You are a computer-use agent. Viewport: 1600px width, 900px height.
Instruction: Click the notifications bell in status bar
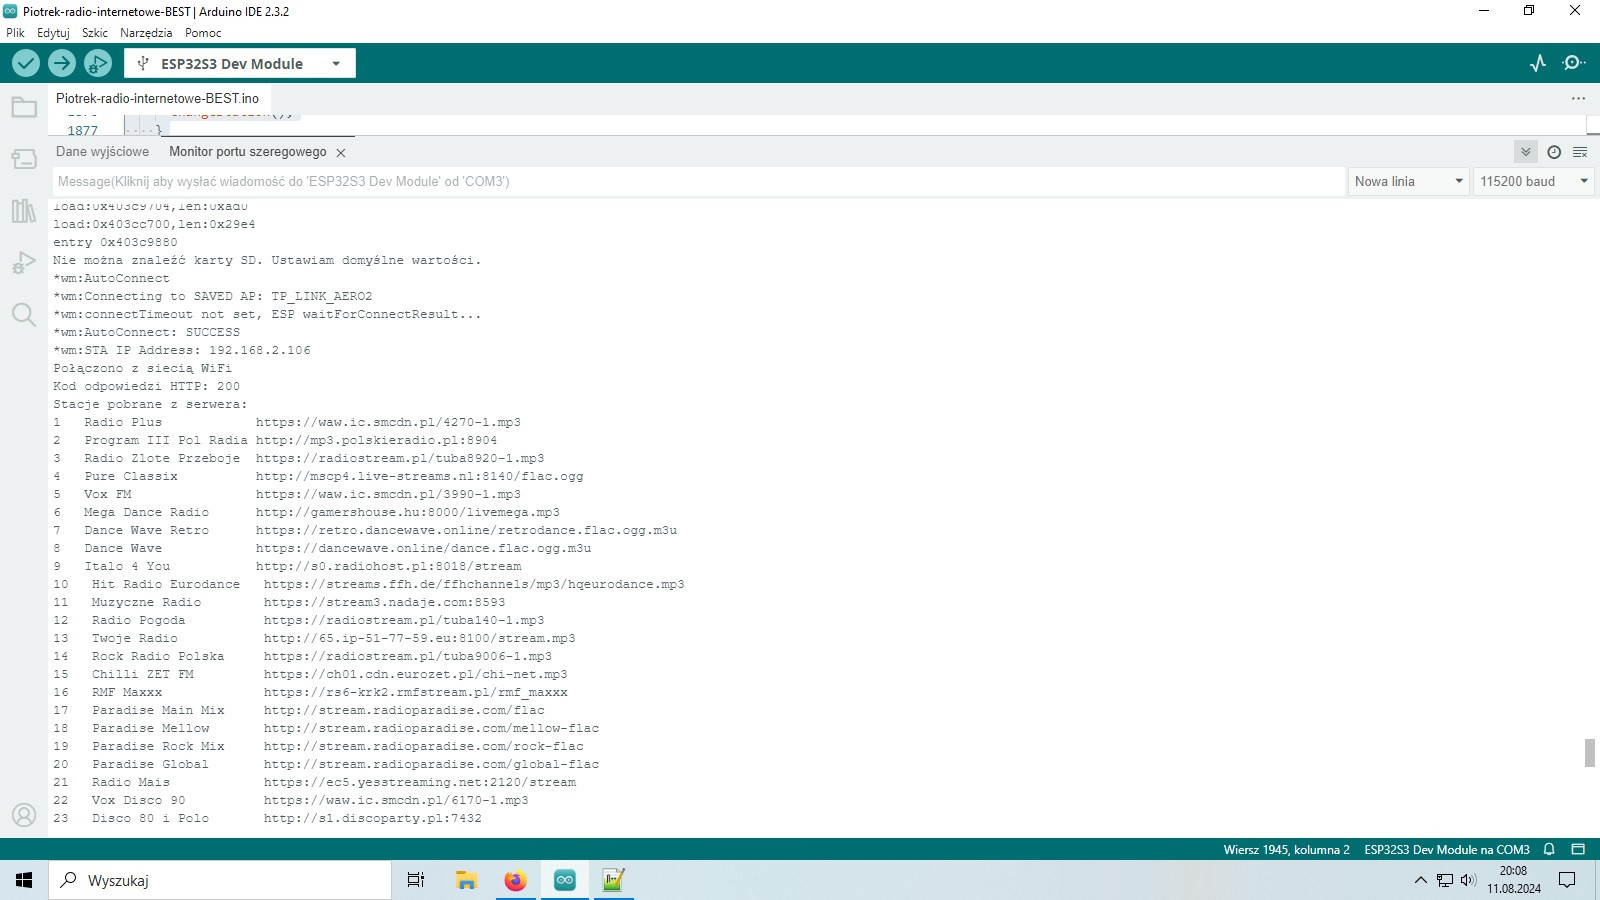[x=1549, y=849]
